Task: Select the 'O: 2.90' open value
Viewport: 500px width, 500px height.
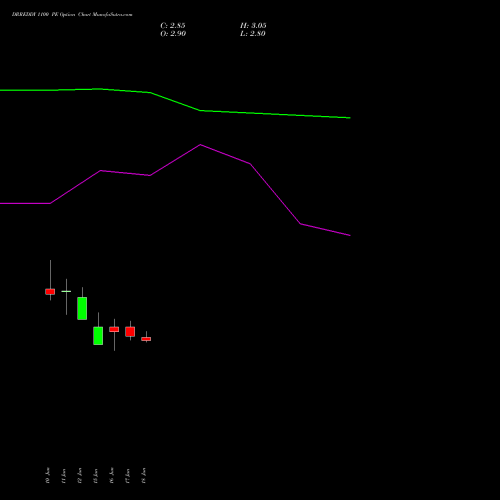Action: 173,34
